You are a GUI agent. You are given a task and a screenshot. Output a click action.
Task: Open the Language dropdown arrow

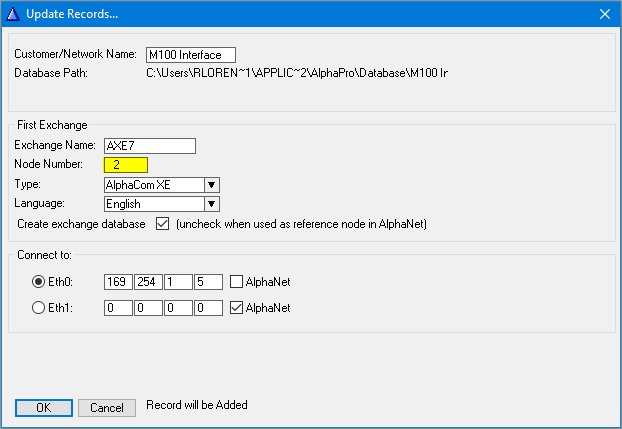pos(212,204)
